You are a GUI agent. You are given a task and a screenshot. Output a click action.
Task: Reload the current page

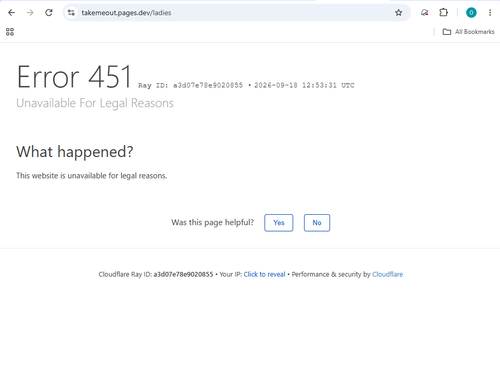pos(49,13)
